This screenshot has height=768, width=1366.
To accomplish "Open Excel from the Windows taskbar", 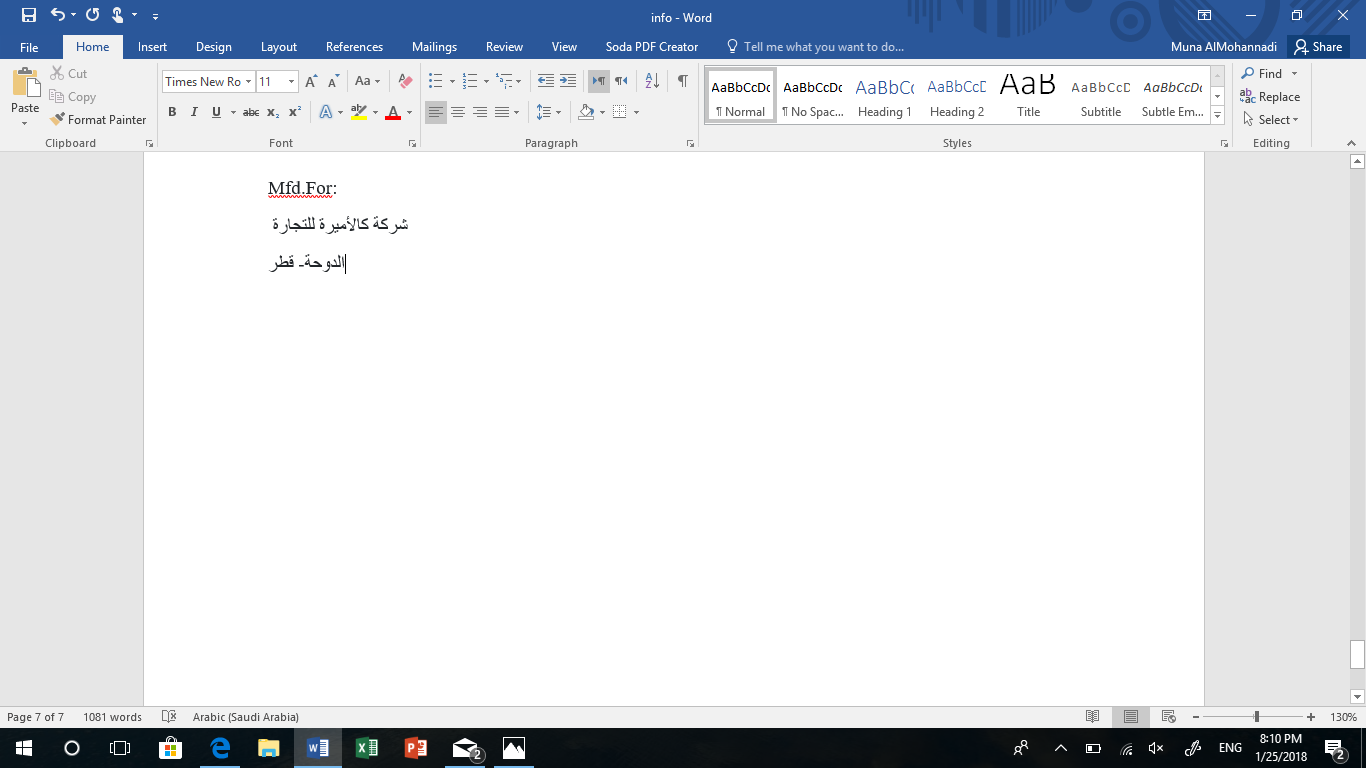I will (x=367, y=748).
